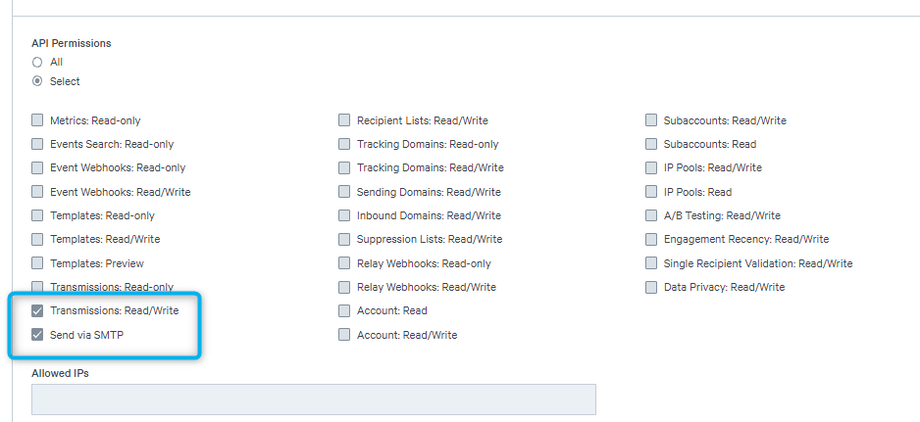Viewport: 920px width, 422px height.
Task: Enable Suppression Lists: Read/Write permission
Action: tap(344, 240)
